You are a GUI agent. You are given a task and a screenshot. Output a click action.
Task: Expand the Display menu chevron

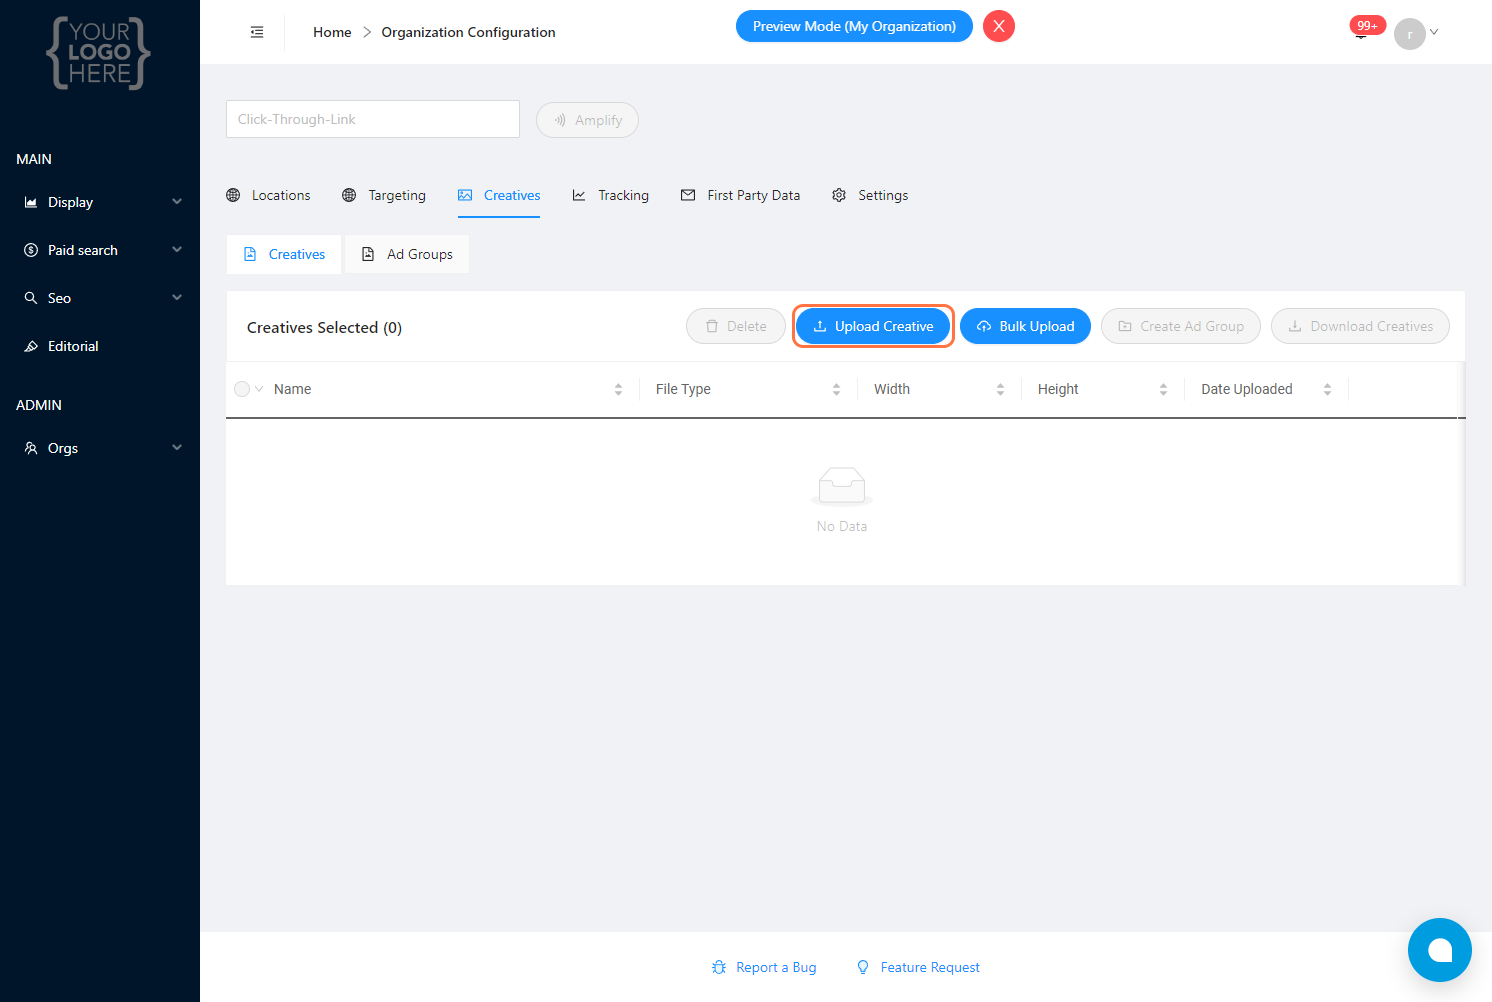[177, 202]
